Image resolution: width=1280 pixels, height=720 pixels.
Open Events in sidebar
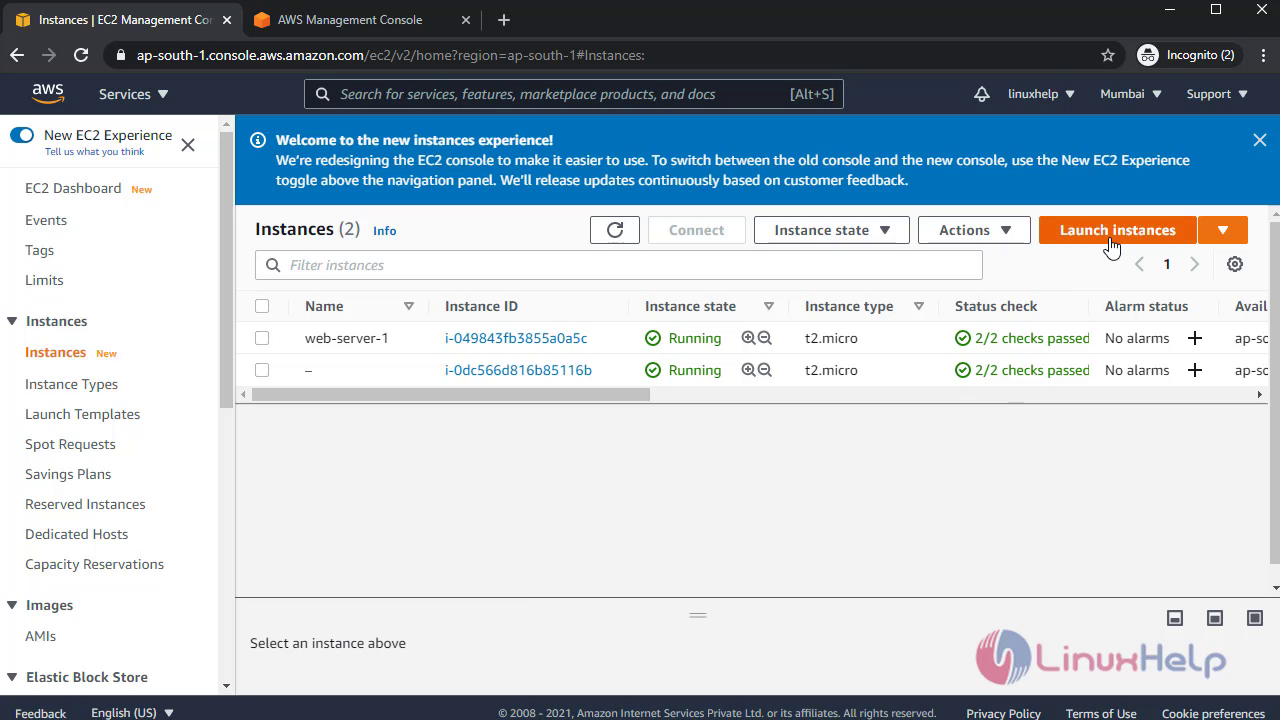pos(46,220)
